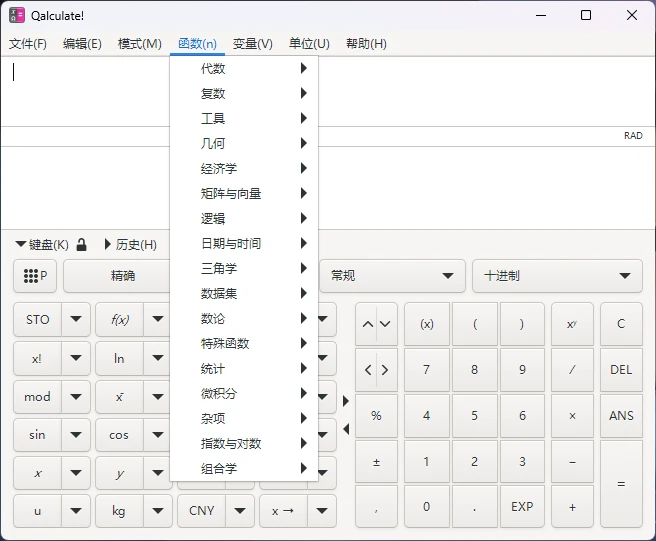This screenshot has height=541, width=656.
Task: Open the 统计 functions submenu
Action: coord(244,368)
